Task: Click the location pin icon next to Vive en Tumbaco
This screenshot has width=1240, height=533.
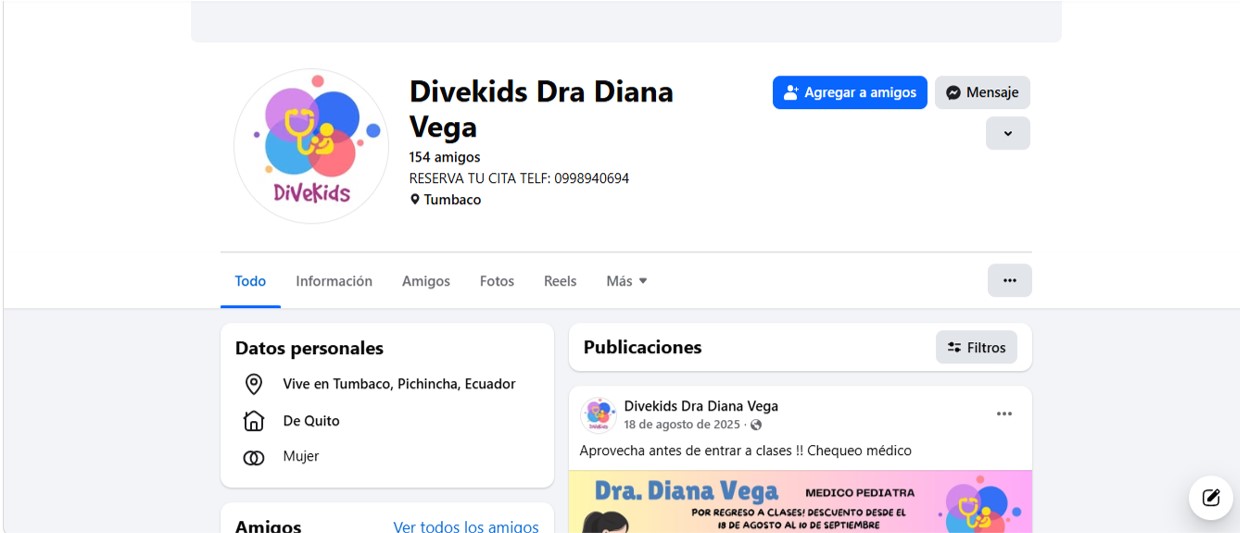Action: pyautogui.click(x=254, y=384)
